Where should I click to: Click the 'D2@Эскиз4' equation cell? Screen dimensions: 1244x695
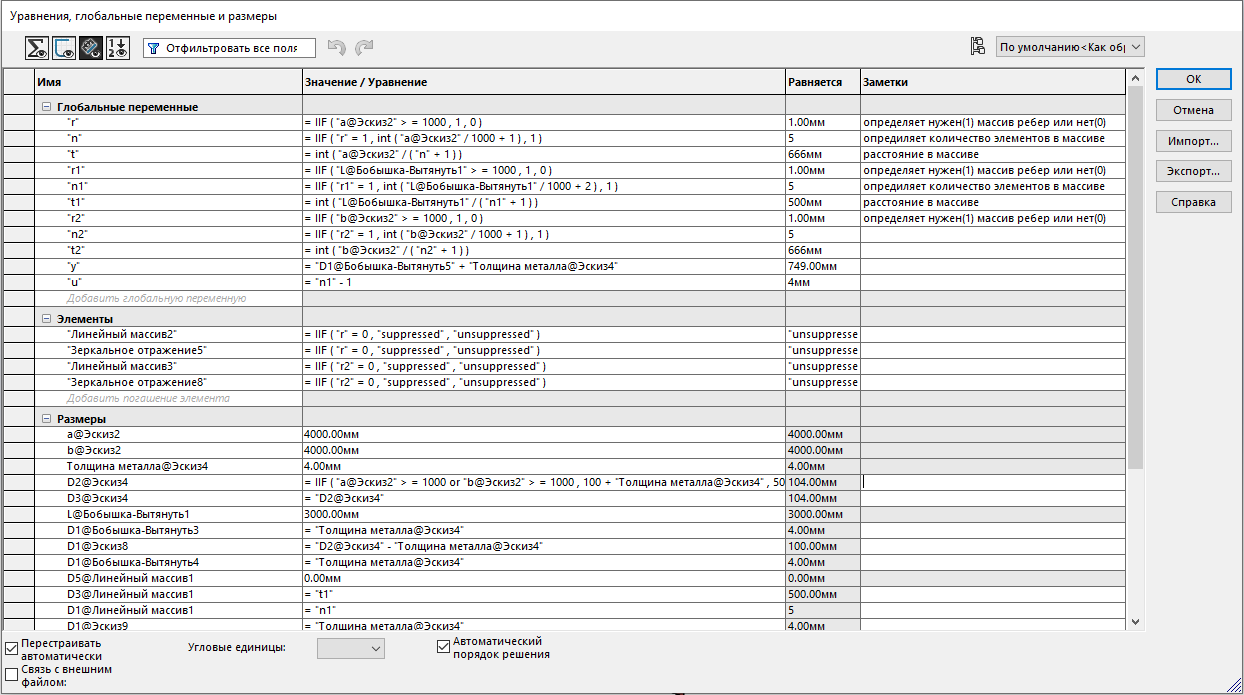[x=544, y=482]
